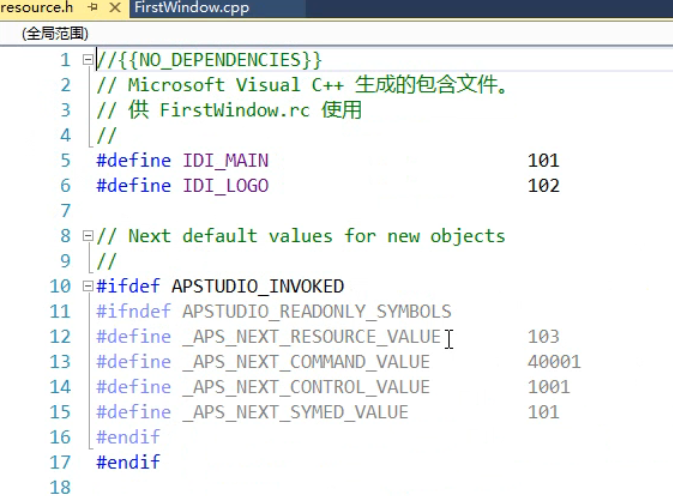Close the resource.h tab
This screenshot has height=501, width=673.
coord(113,8)
